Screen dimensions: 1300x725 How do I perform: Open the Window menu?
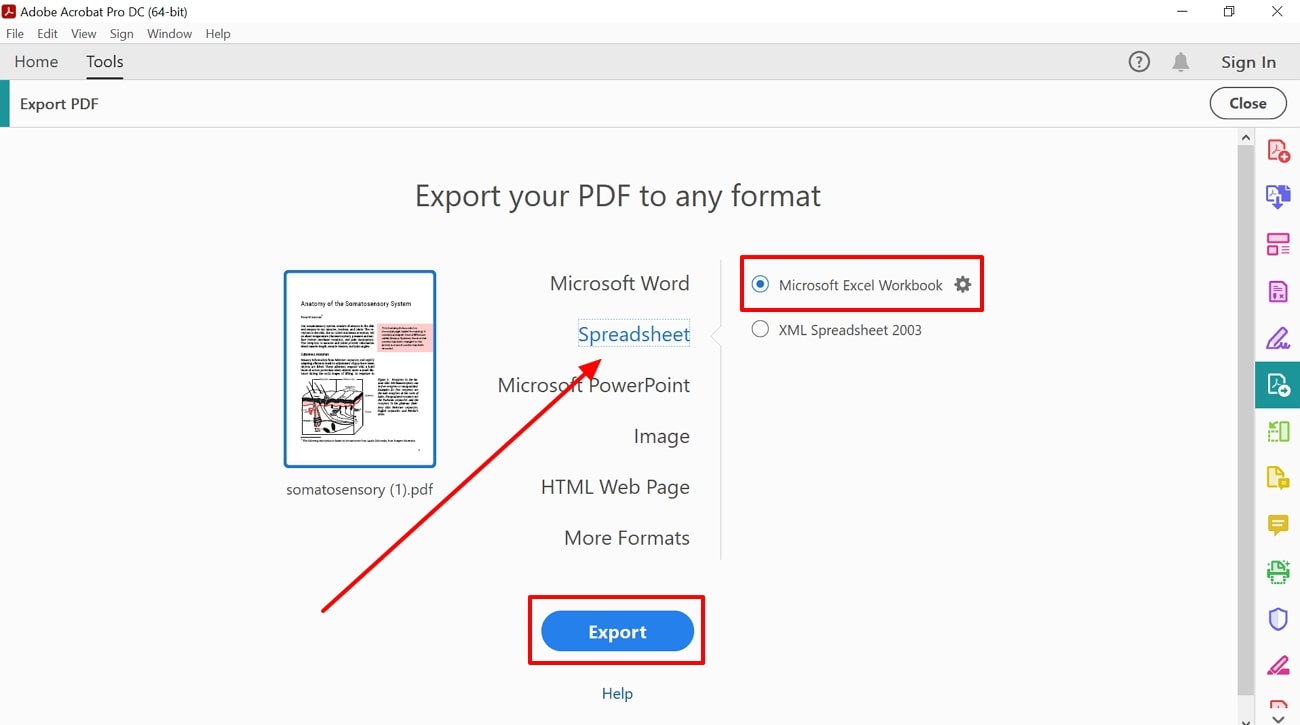point(170,34)
